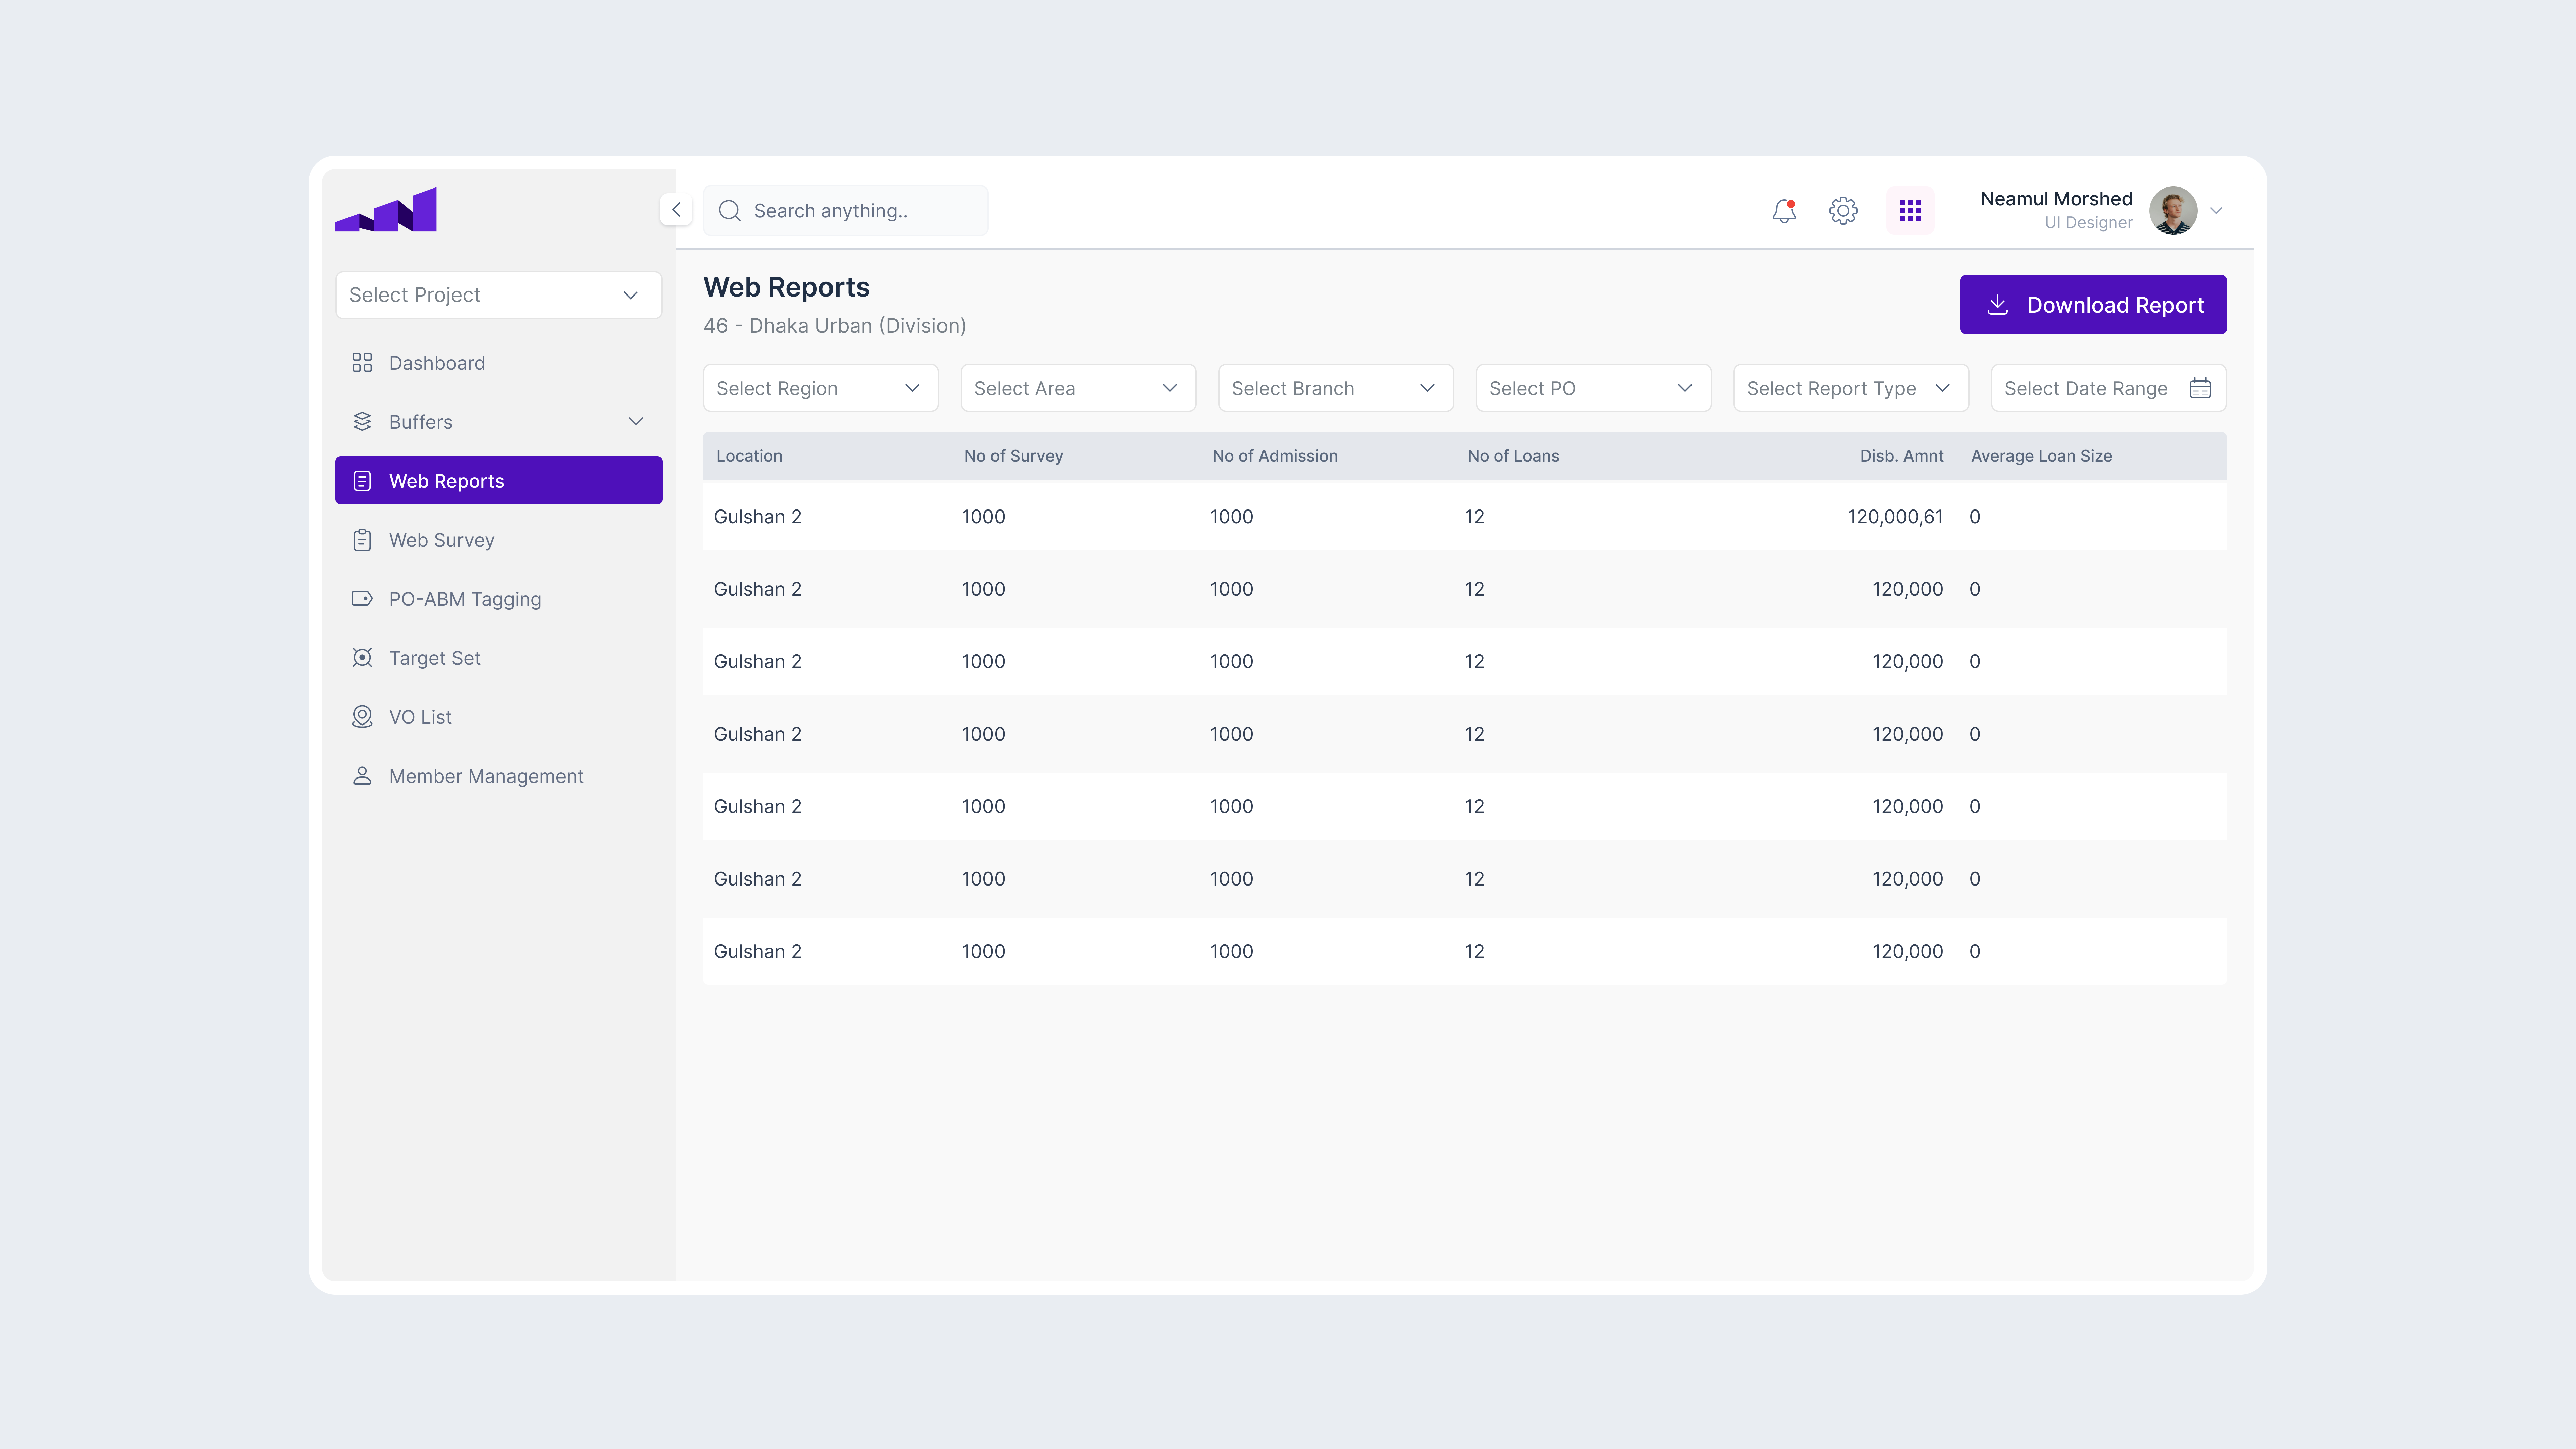
Task: Select the Target Set icon
Action: coord(362,657)
